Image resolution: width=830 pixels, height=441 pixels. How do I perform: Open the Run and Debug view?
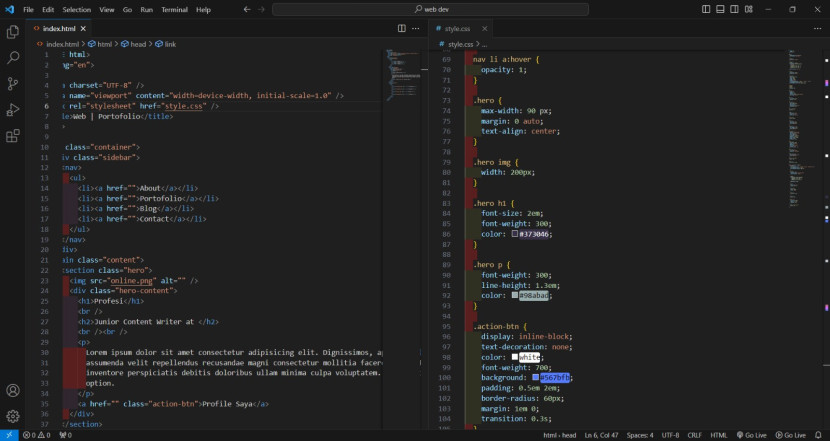(x=13, y=110)
